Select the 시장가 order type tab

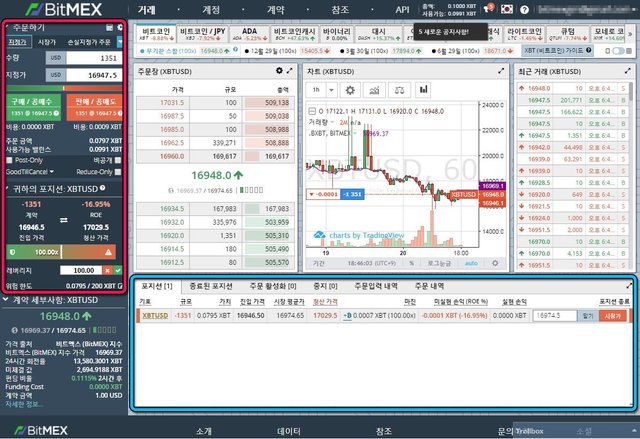(47, 42)
